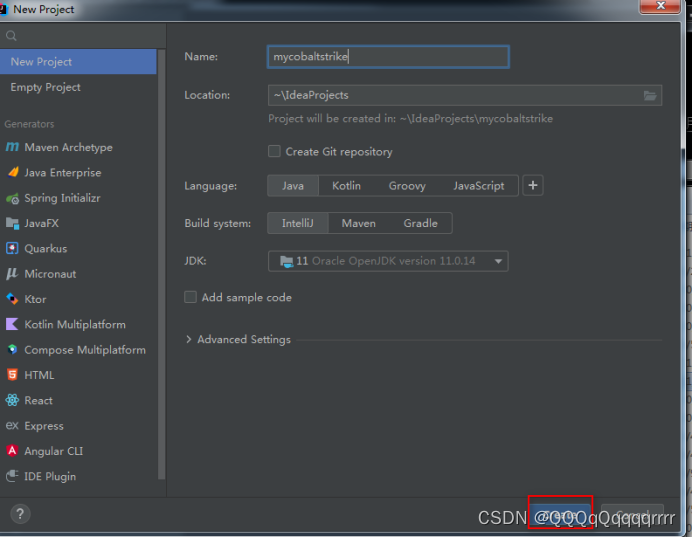Select the JavaFX generator icon
Image resolution: width=692 pixels, height=538 pixels.
click(12, 223)
